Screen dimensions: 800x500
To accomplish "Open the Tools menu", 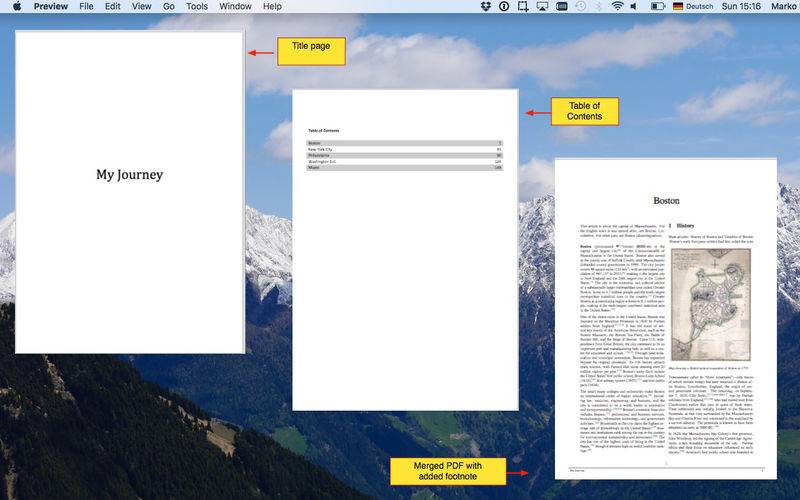I will pyautogui.click(x=197, y=6).
